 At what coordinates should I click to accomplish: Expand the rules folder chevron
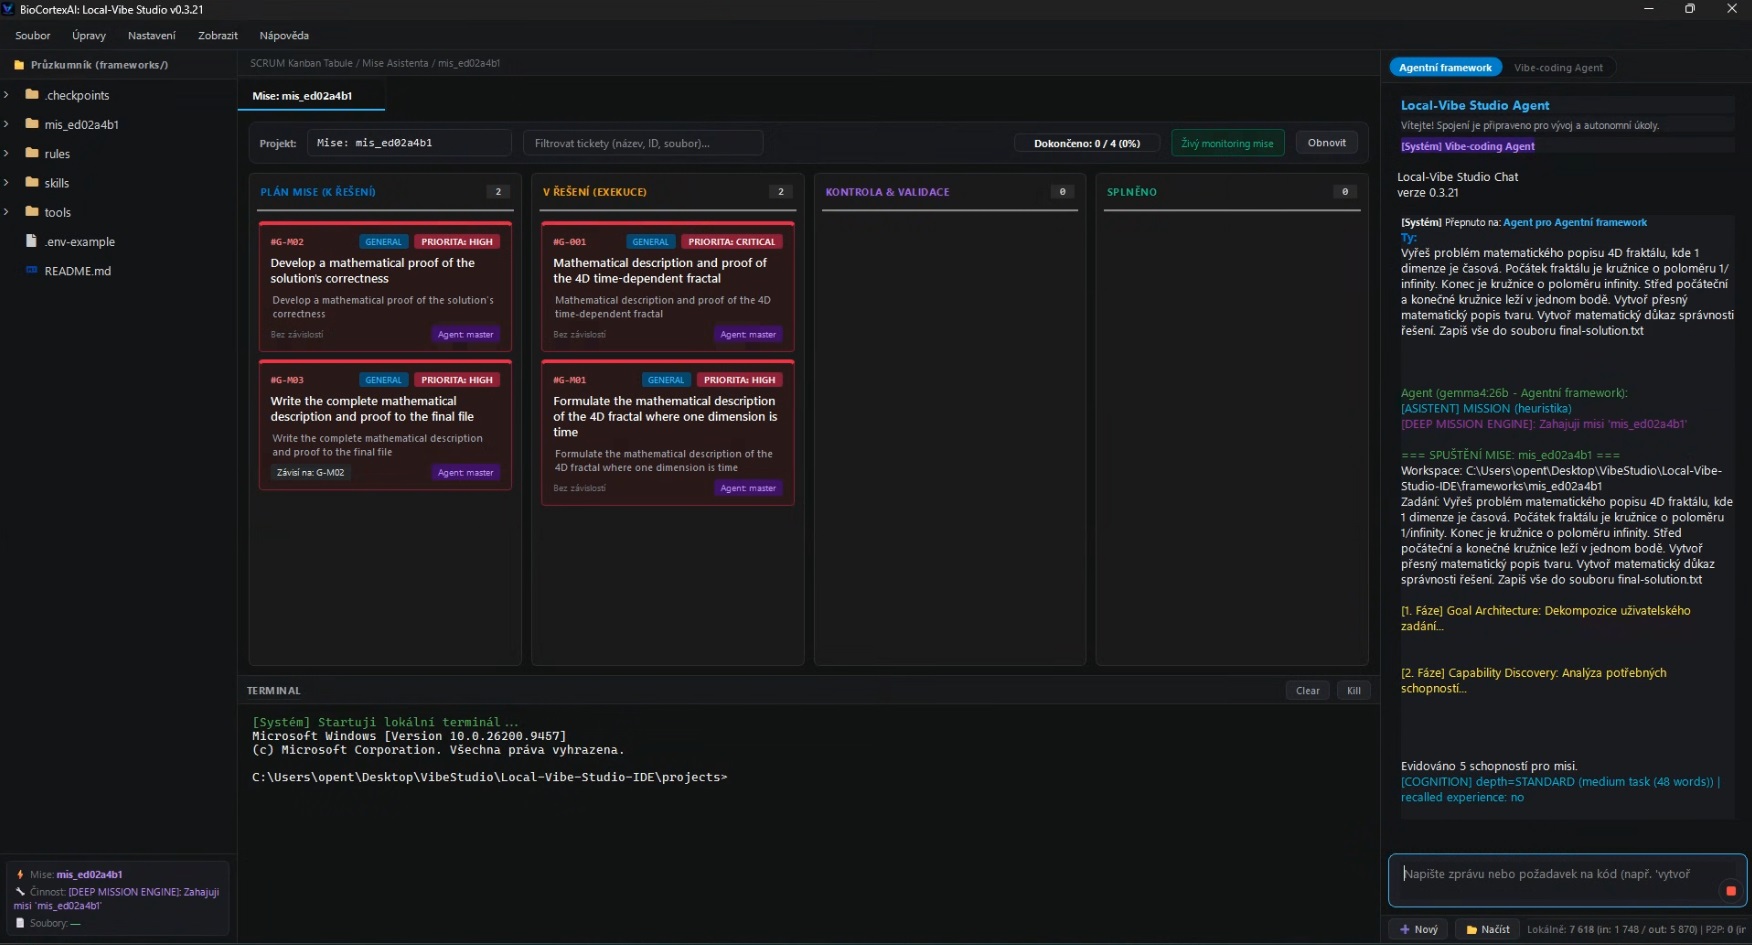7,153
